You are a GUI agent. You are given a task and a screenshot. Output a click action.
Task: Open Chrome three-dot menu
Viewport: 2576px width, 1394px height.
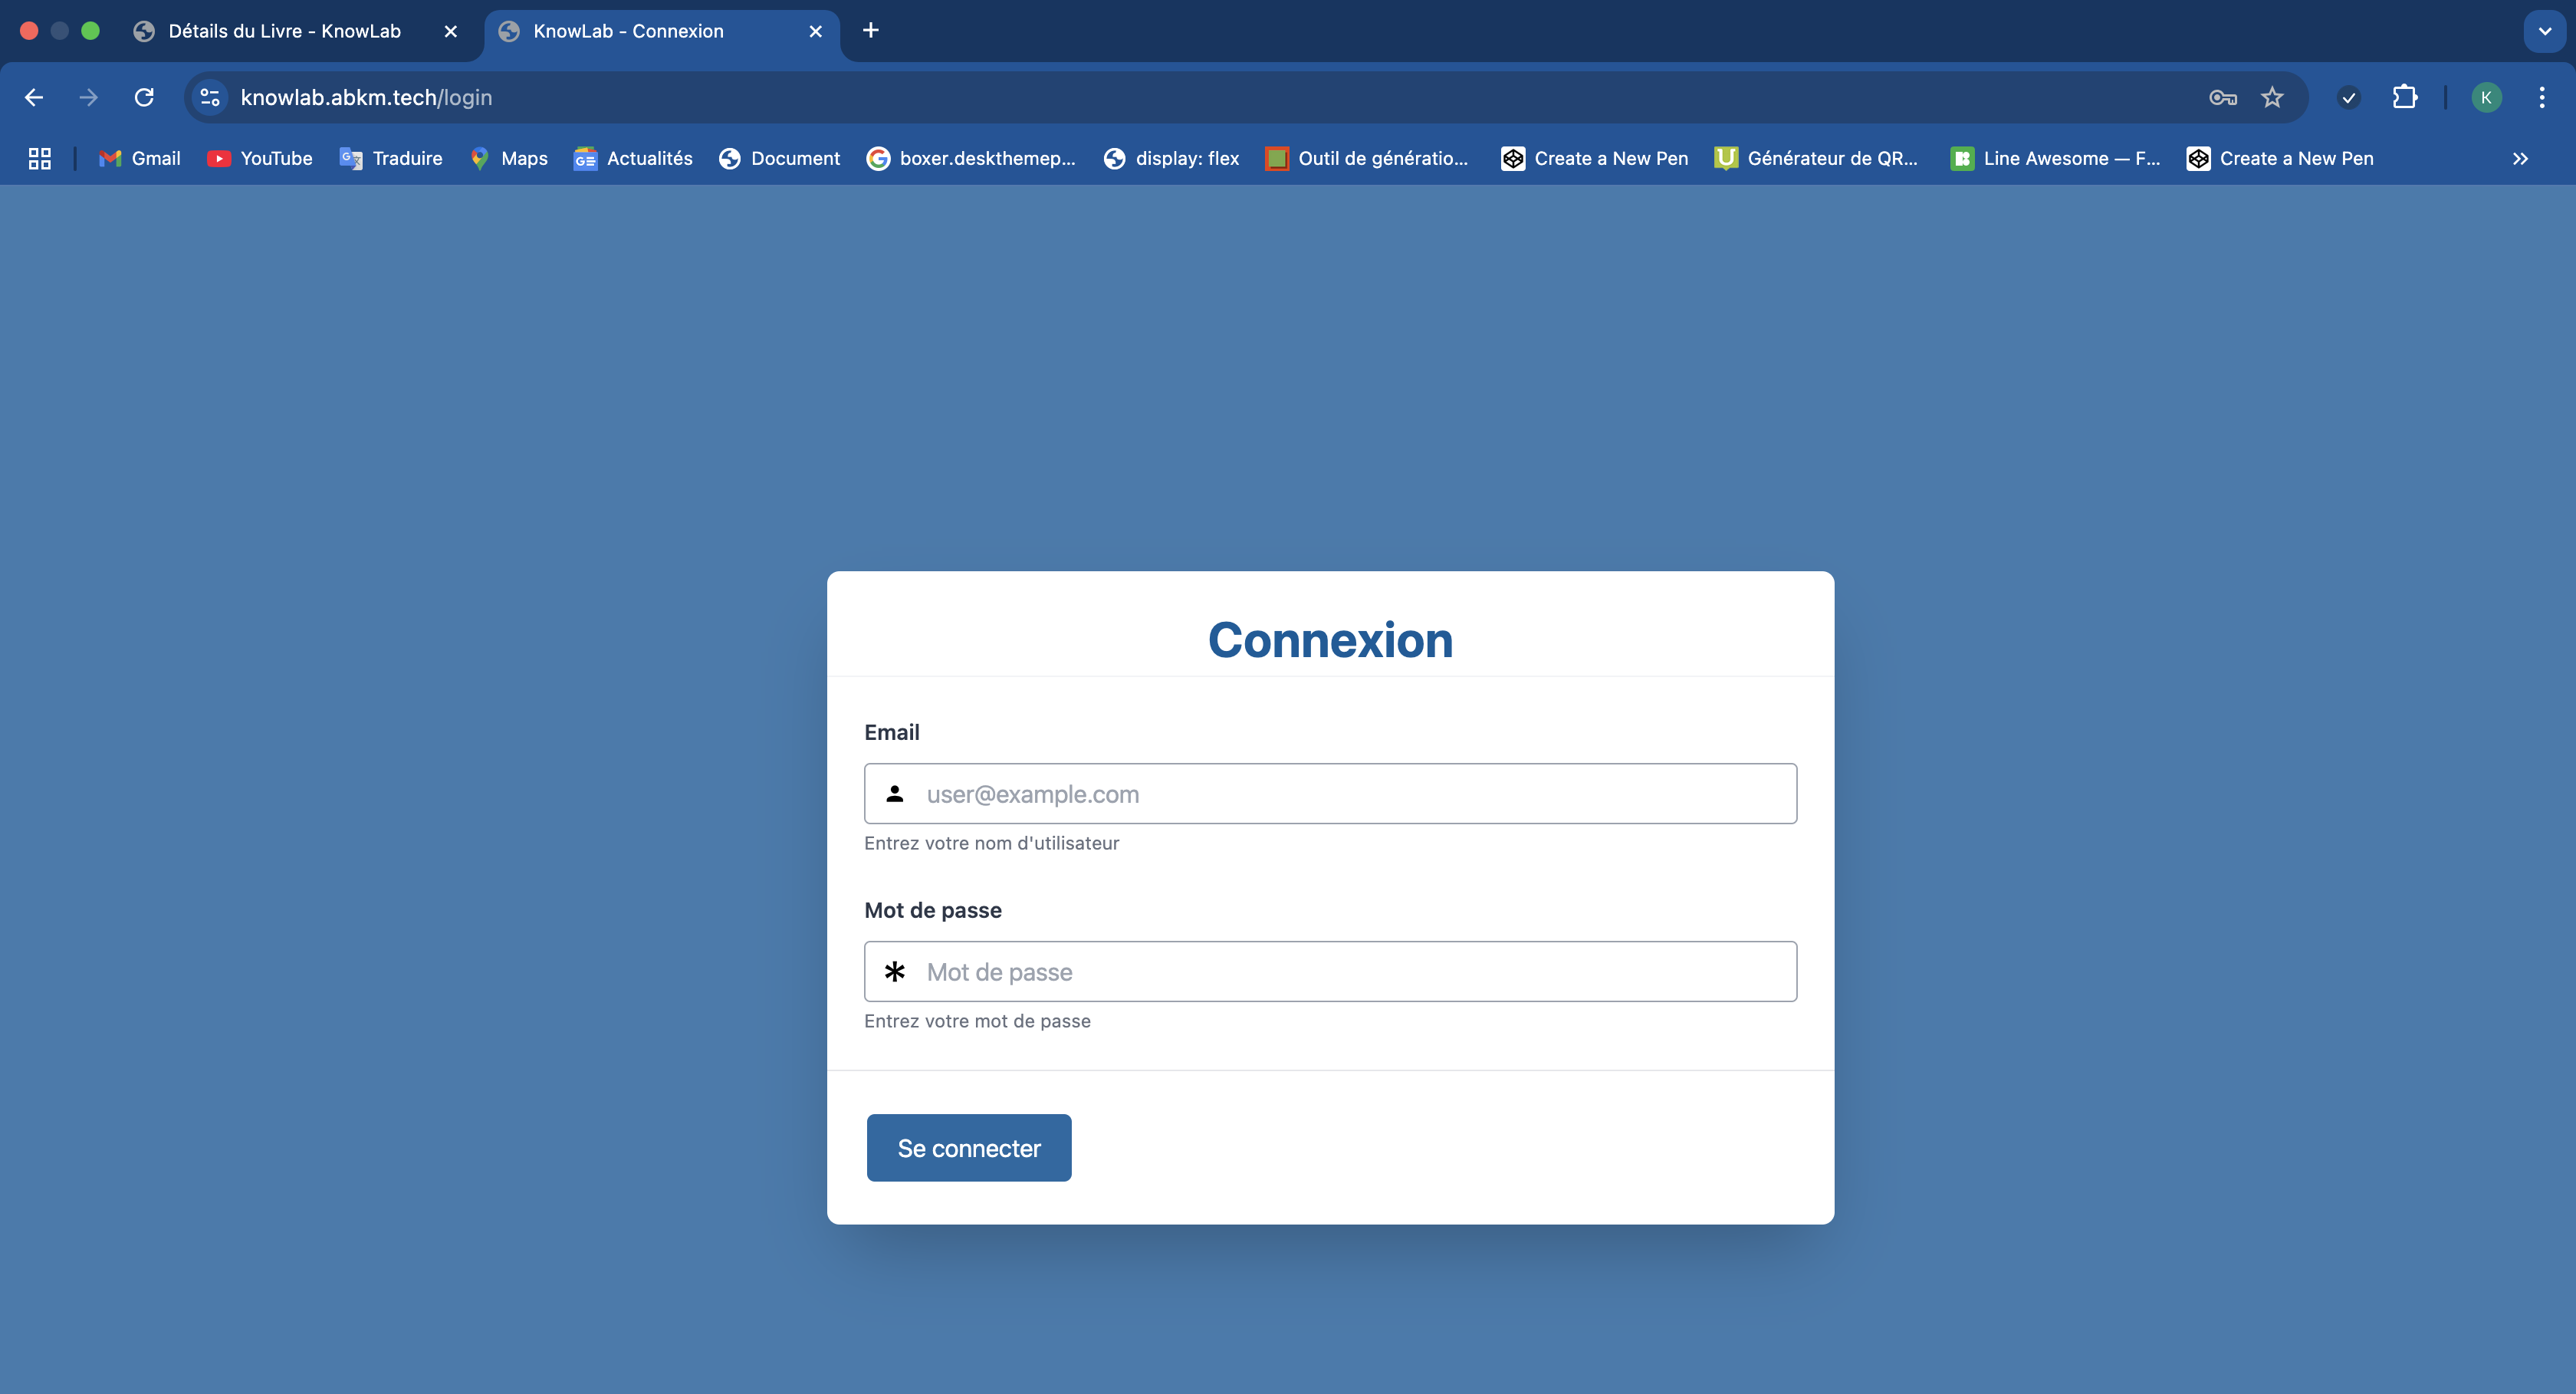[2542, 97]
